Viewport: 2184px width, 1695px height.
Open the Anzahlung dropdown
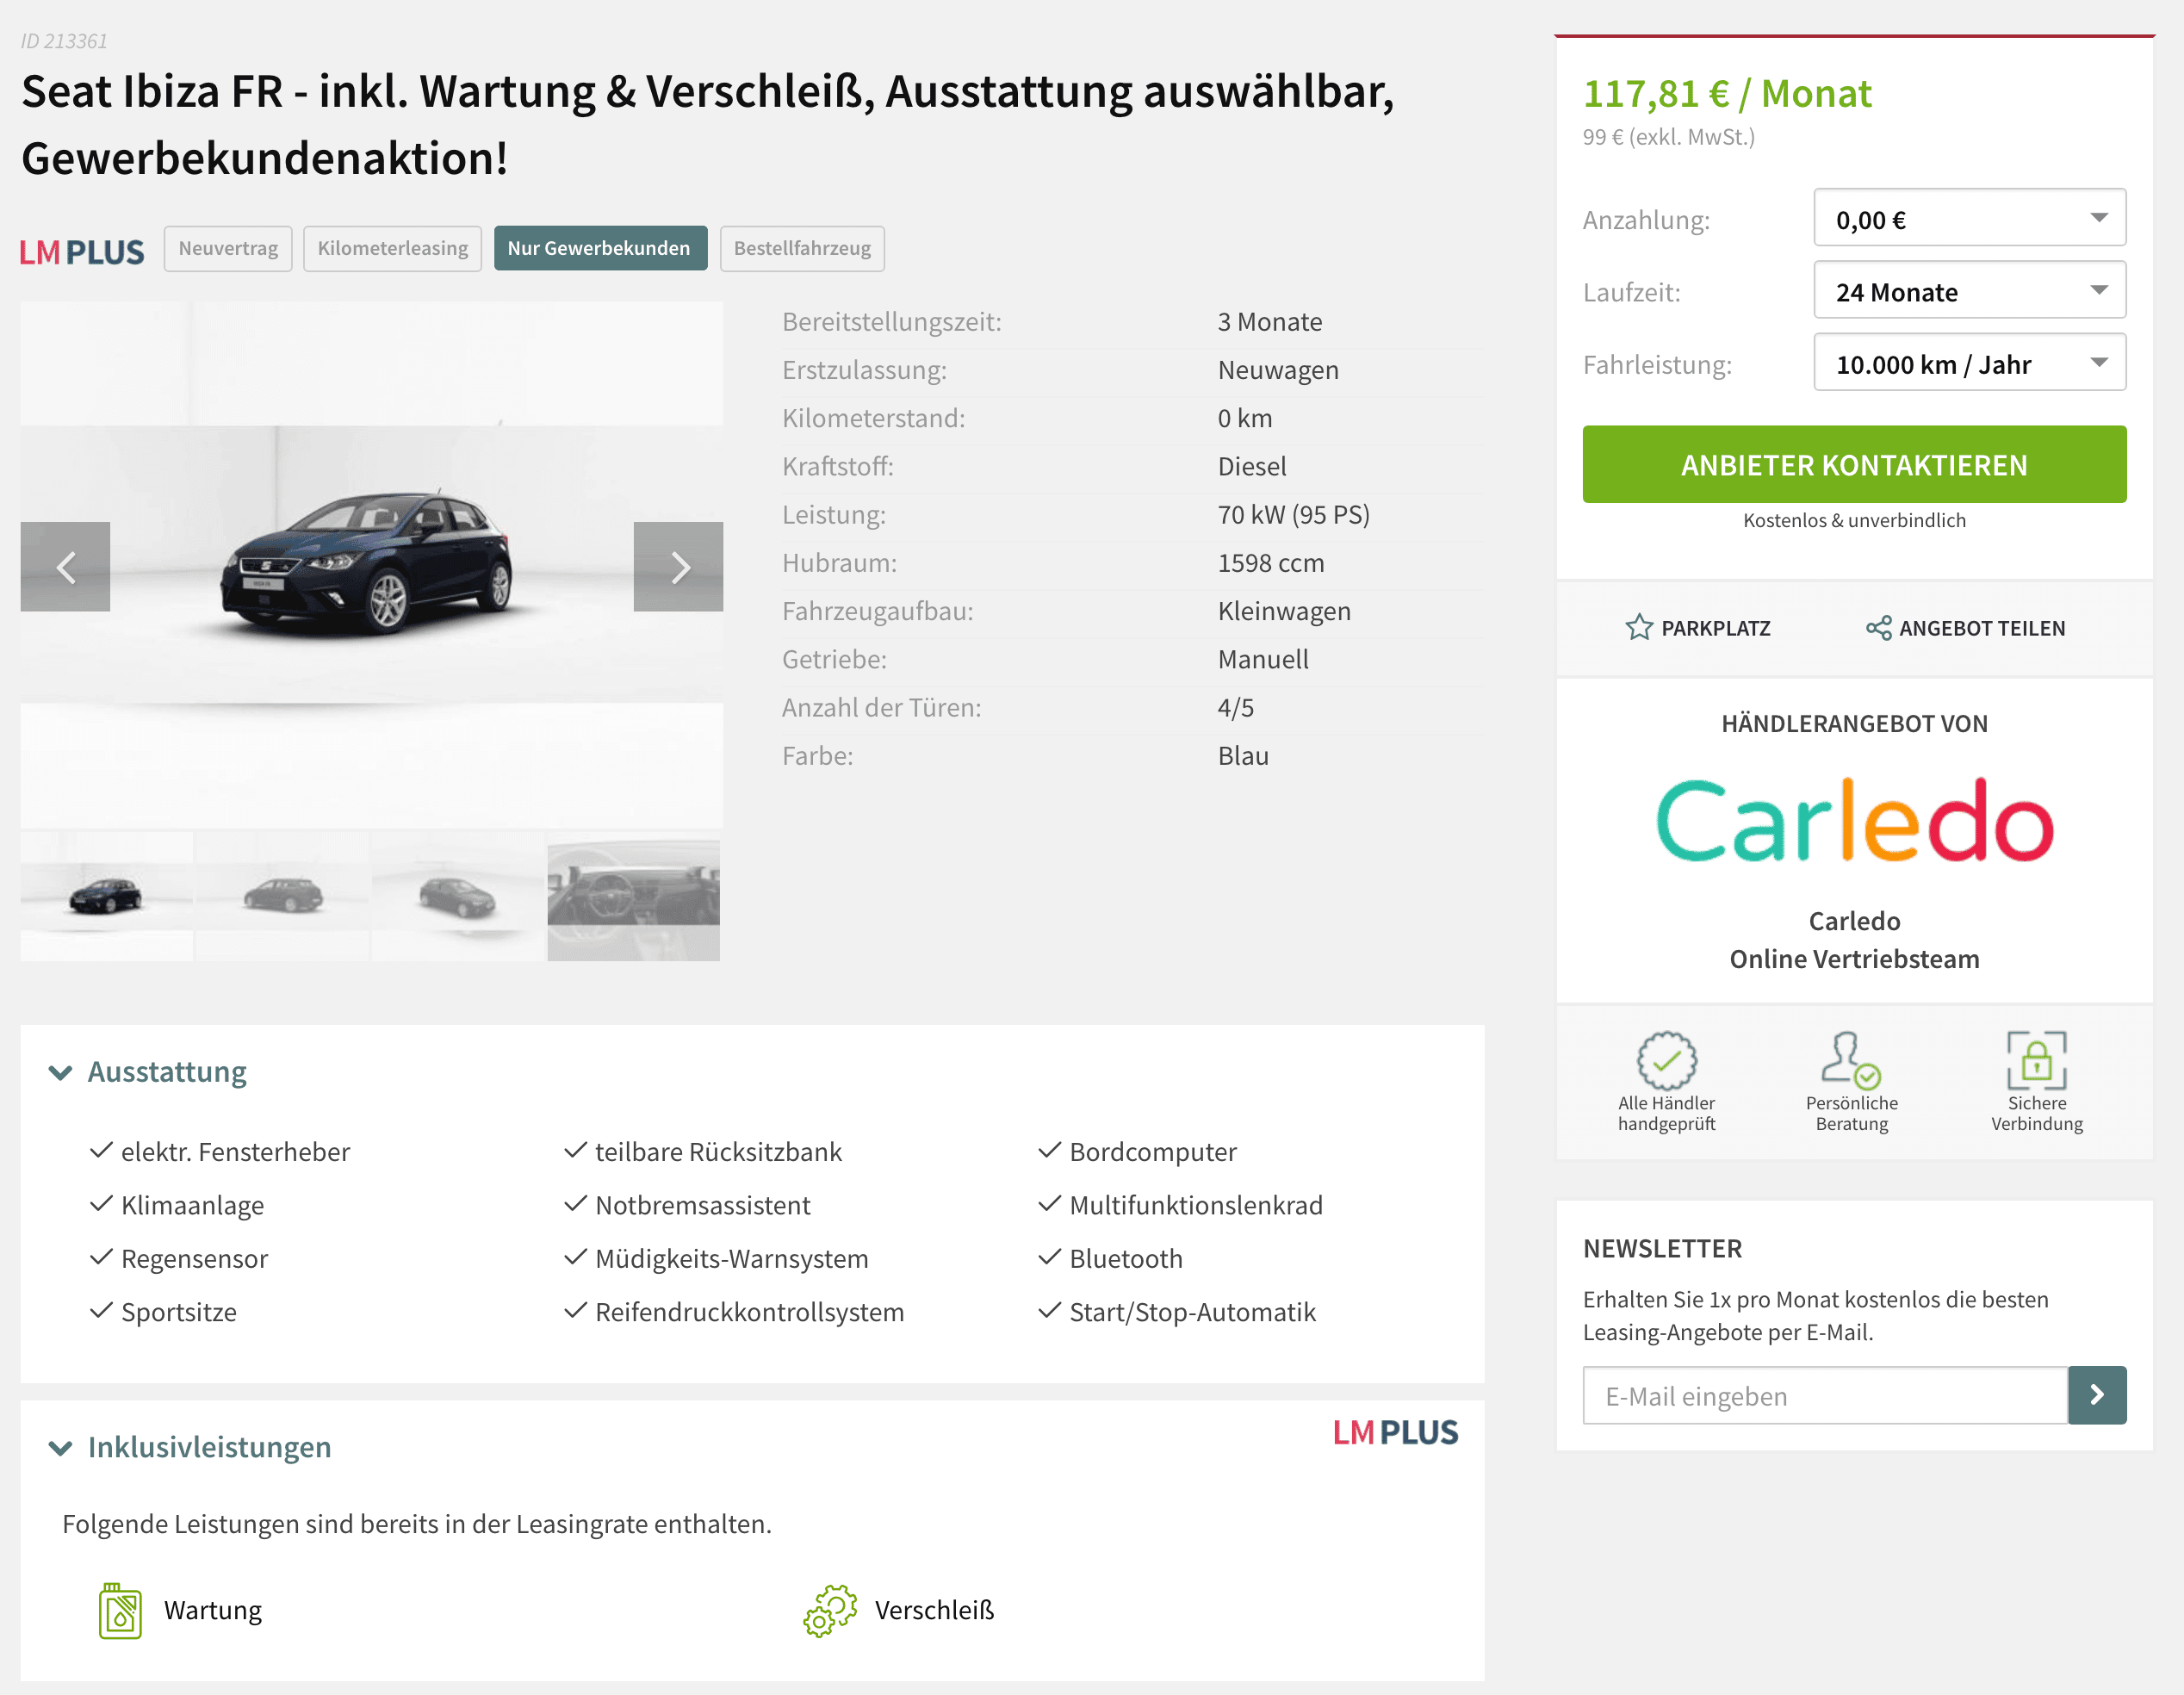point(1969,218)
